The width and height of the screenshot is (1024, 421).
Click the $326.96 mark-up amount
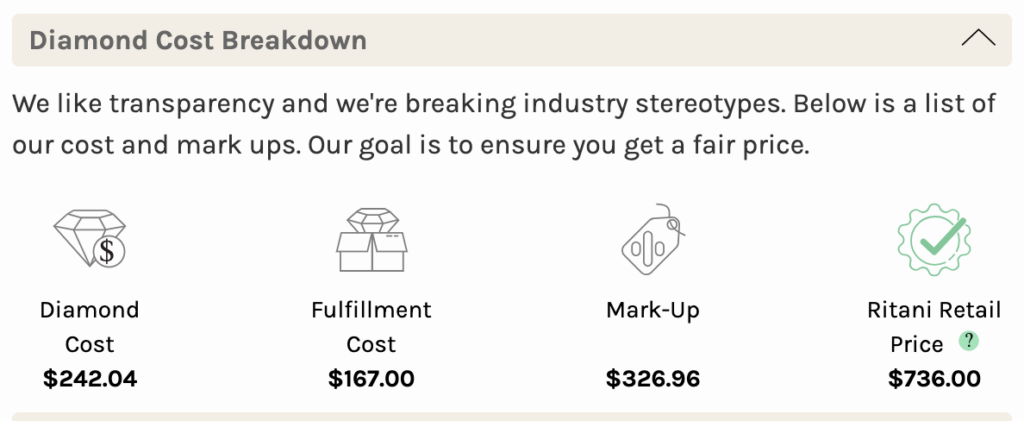tap(652, 379)
